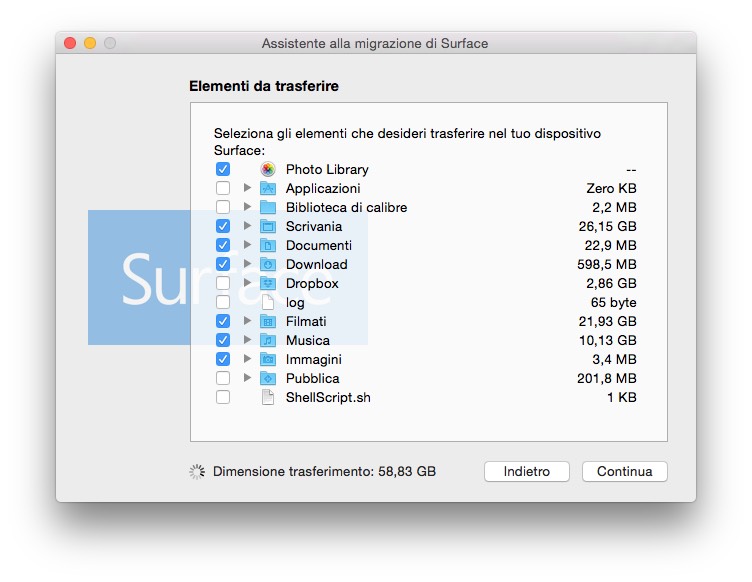This screenshot has height=582, width=752.
Task: Click the Immagini folder icon
Action: pos(268,359)
